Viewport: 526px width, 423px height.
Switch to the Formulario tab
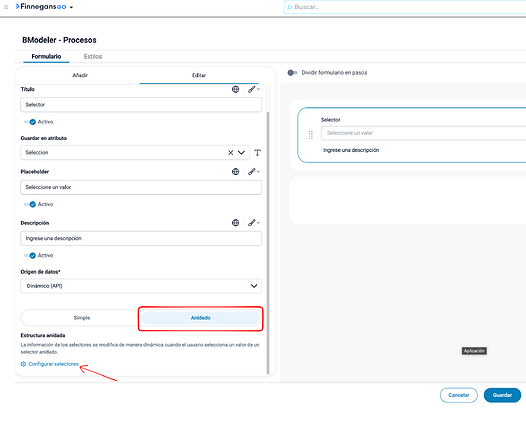point(46,56)
